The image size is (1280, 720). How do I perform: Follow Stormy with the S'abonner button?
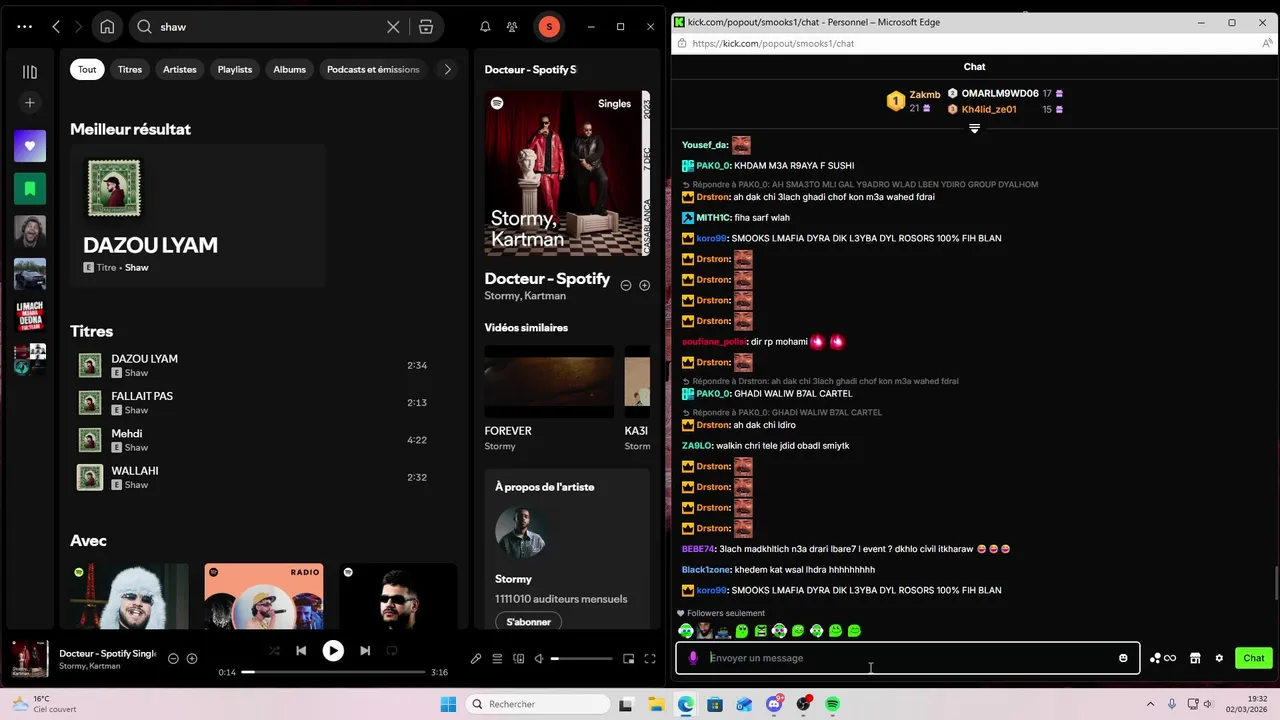(x=528, y=622)
